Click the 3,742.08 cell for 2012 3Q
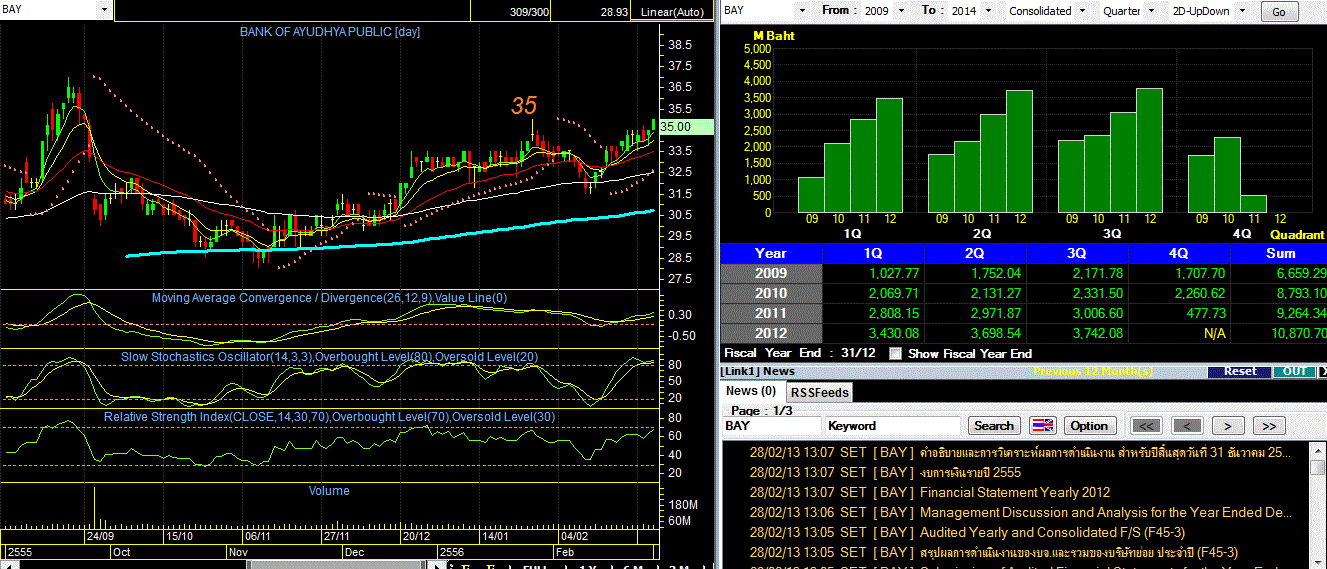 (x=1078, y=333)
